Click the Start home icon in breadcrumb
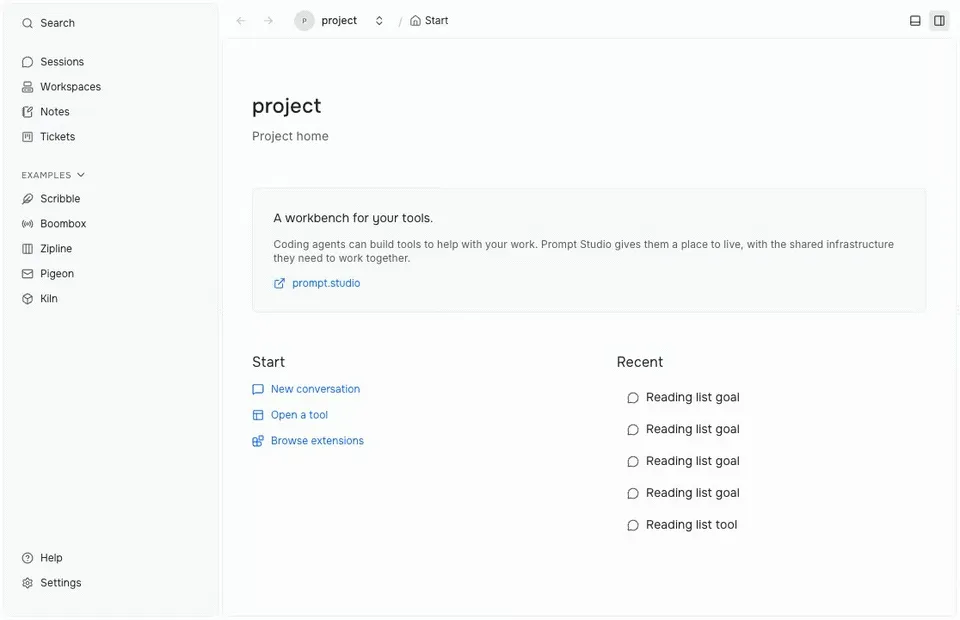The width and height of the screenshot is (960, 620). (415, 21)
